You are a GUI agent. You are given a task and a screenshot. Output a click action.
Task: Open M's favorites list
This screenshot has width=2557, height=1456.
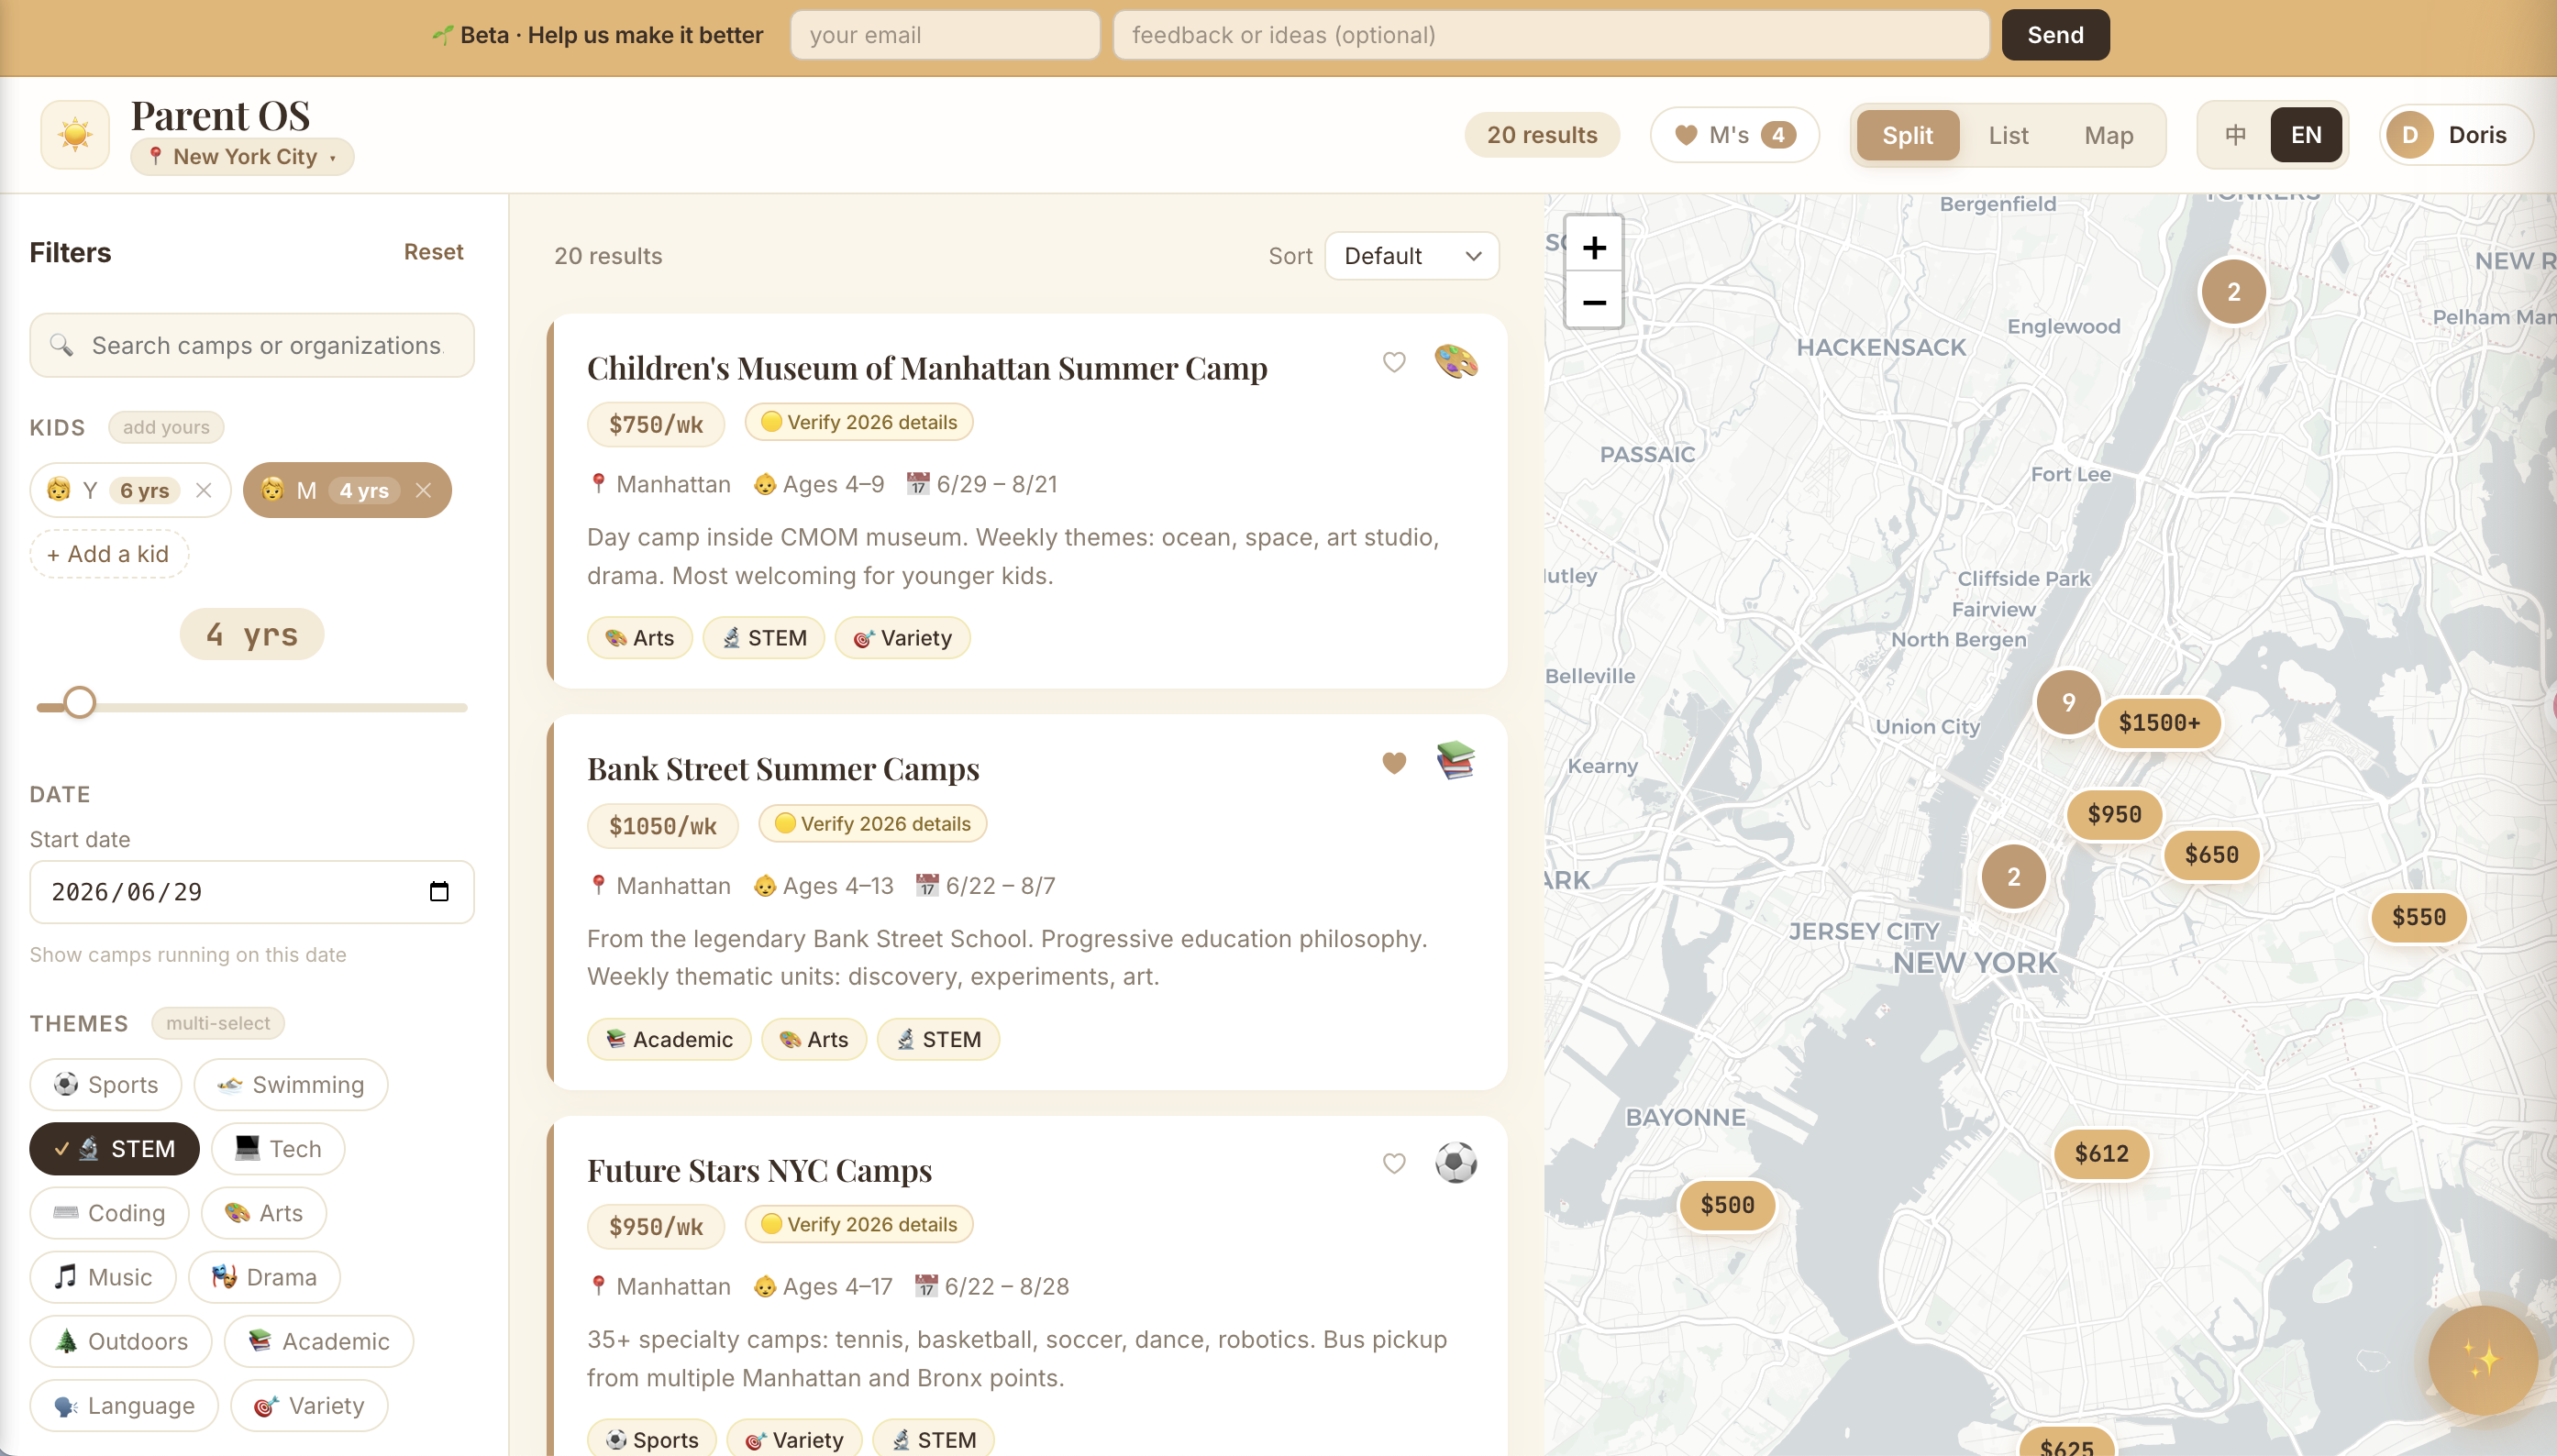coord(1734,135)
